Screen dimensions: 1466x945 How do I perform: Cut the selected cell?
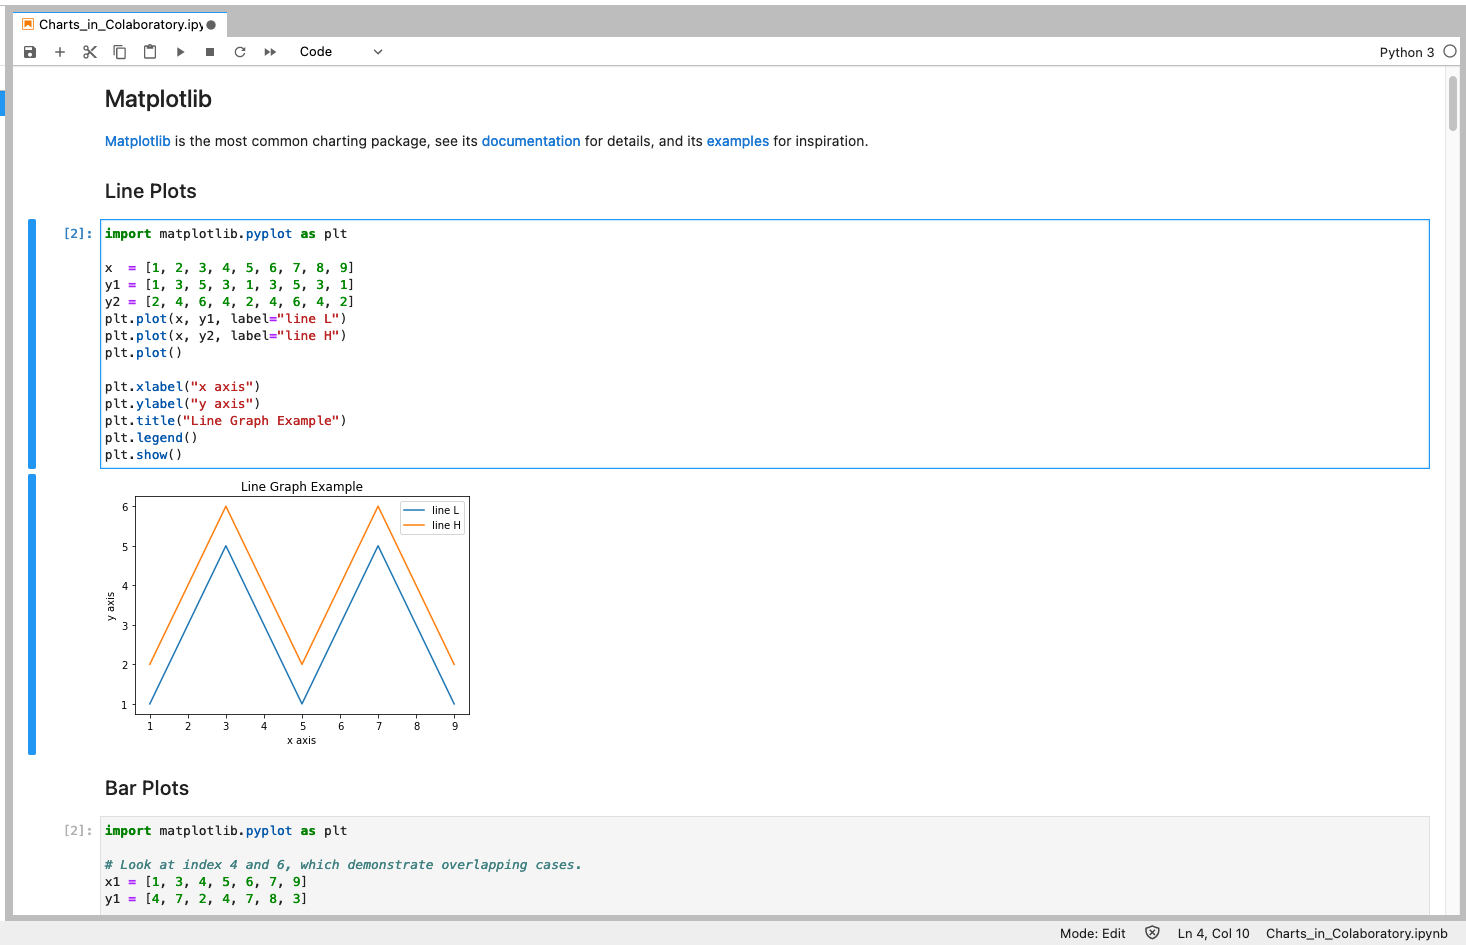point(89,51)
